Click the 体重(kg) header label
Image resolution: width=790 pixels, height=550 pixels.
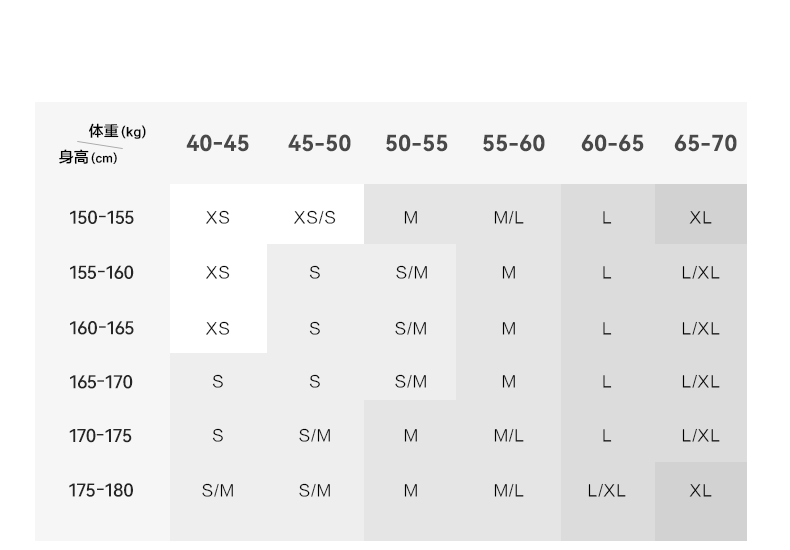tap(117, 131)
